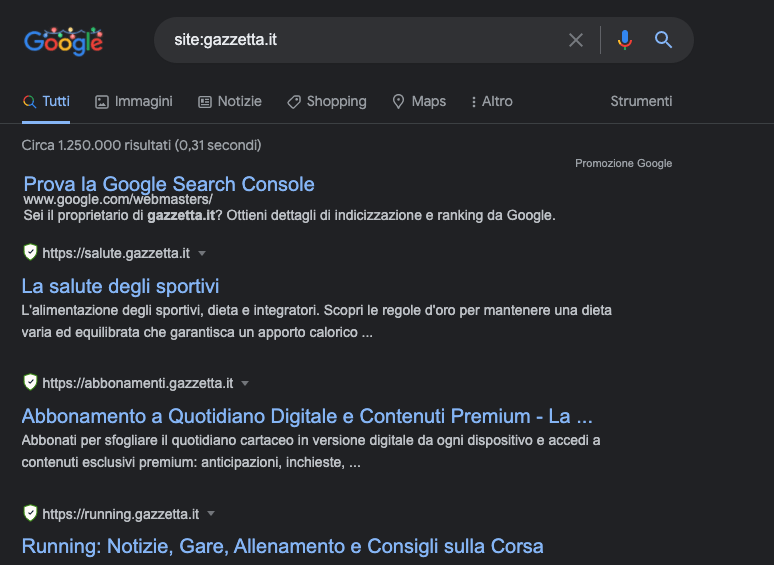This screenshot has width=774, height=565.
Task: Expand options arrow for running.gazzetta.it
Action: coord(211,514)
